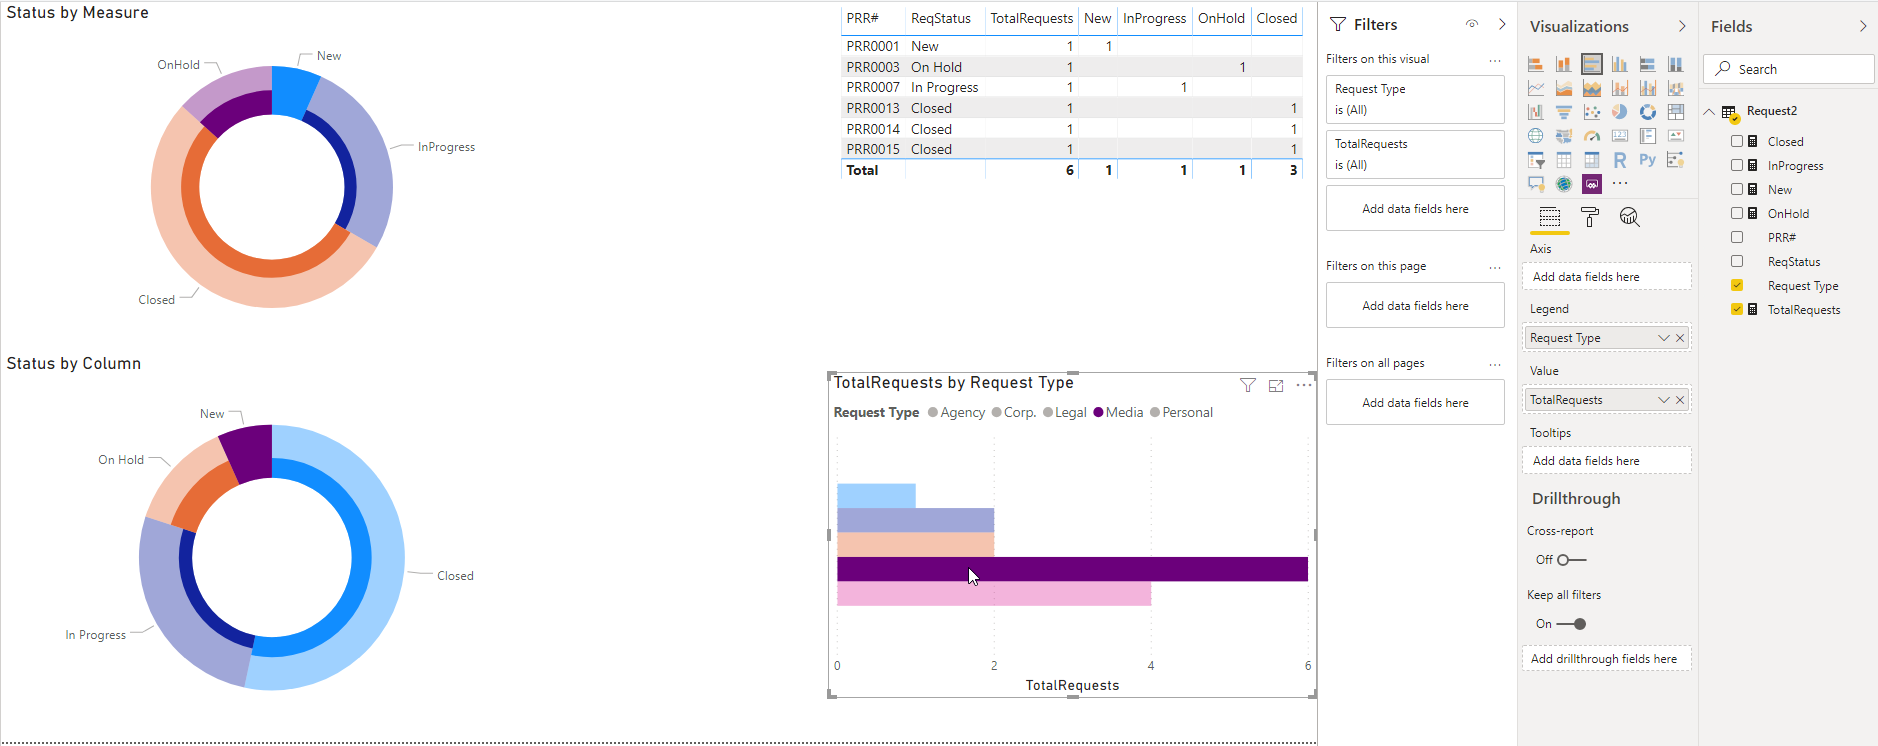This screenshot has width=1878, height=746.
Task: Click the Search fields box
Action: point(1788,69)
